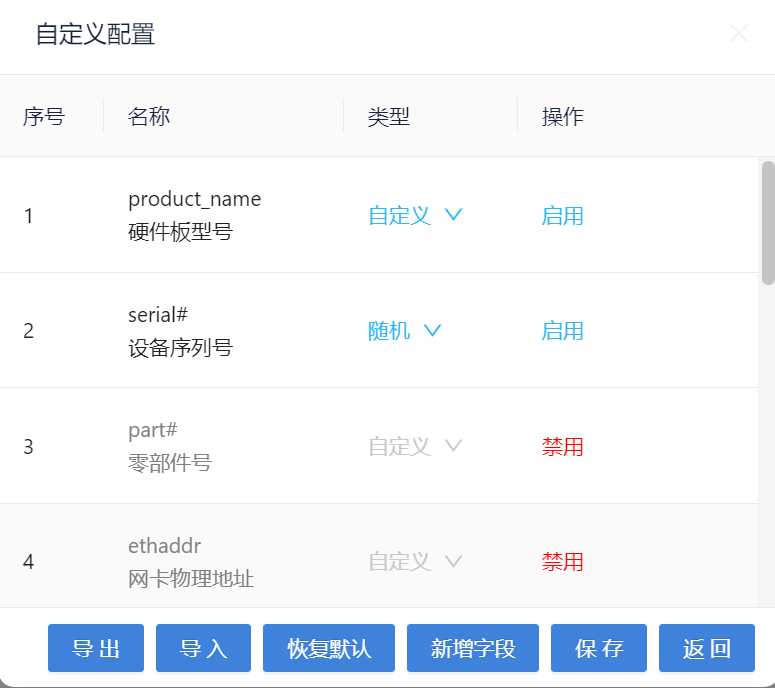Expand serial# row 随机 type dropdown
The width and height of the screenshot is (775, 688).
(405, 331)
